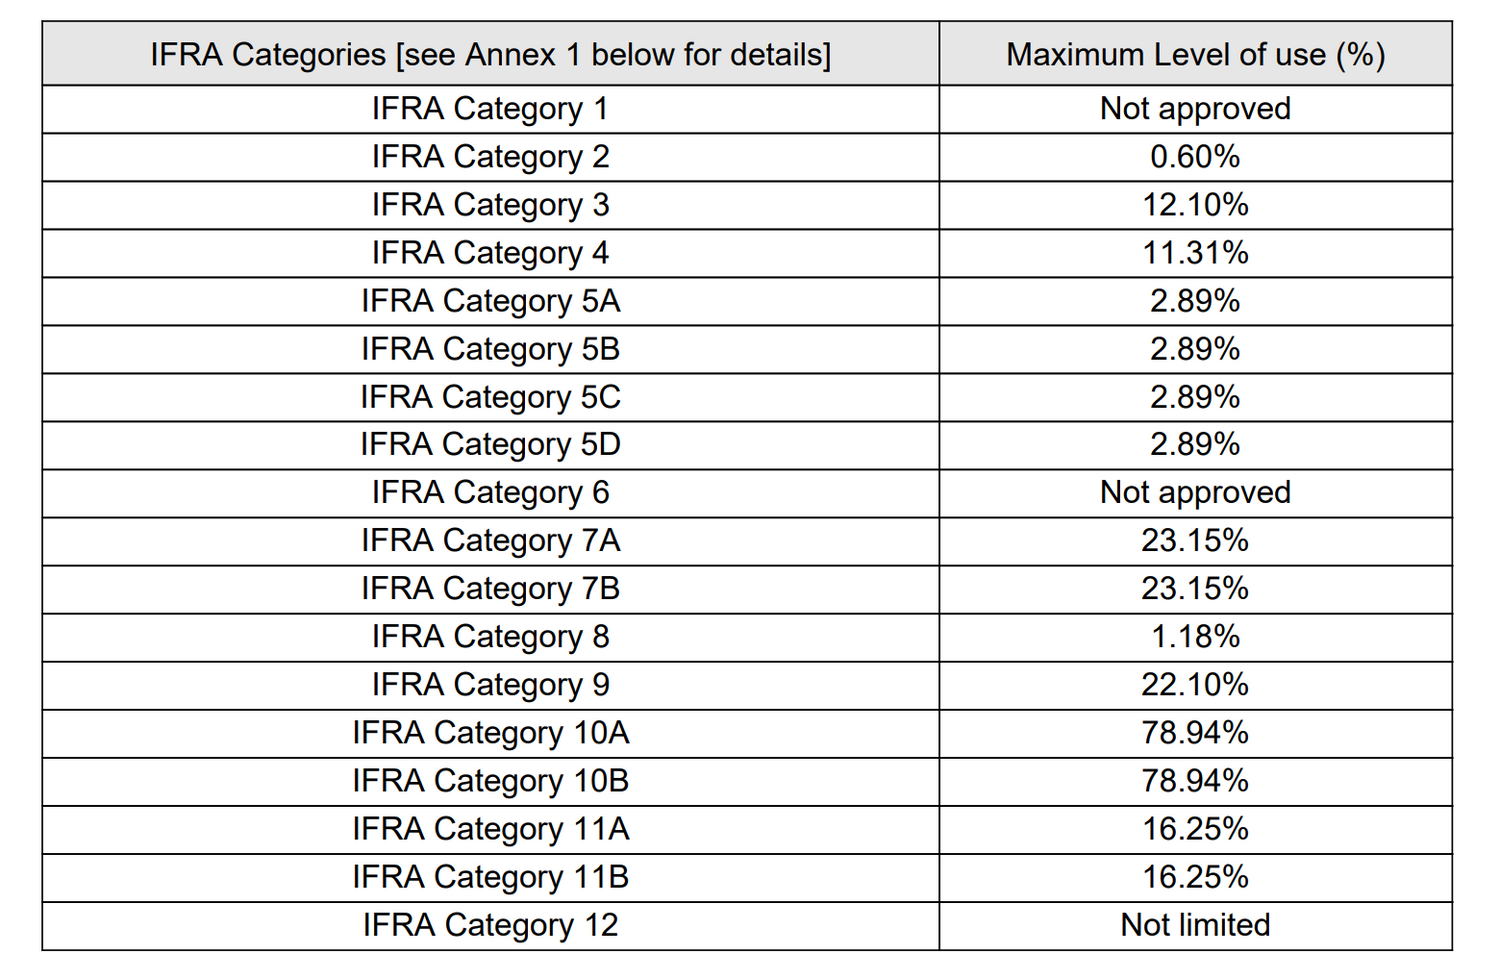Image resolution: width=1500 pixels, height=979 pixels.
Task: Click the 11.31% value cell
Action: pyautogui.click(x=1195, y=252)
